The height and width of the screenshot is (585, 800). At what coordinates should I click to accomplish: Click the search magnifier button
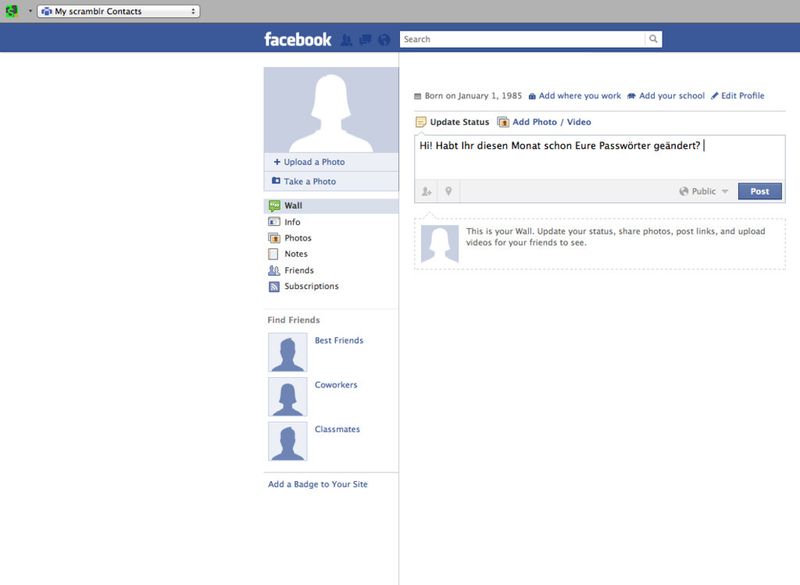(653, 39)
